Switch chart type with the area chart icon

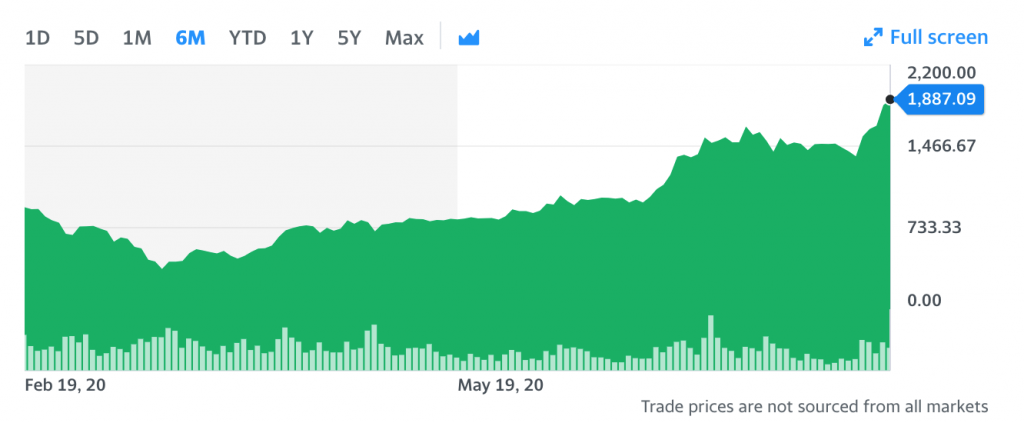(469, 38)
